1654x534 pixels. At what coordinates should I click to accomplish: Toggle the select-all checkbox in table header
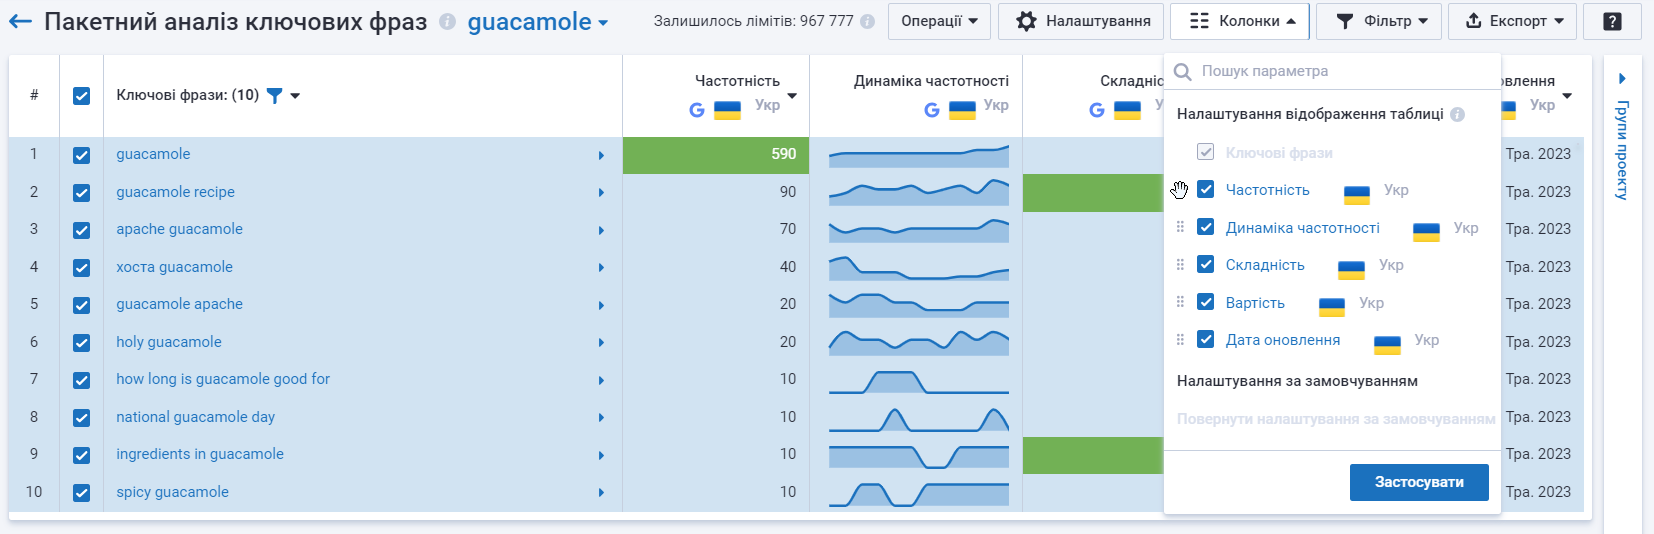pyautogui.click(x=81, y=96)
